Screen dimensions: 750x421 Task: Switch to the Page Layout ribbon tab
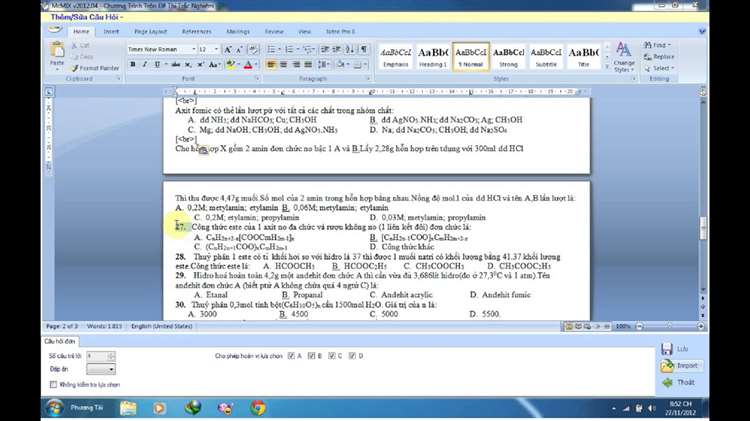click(148, 31)
